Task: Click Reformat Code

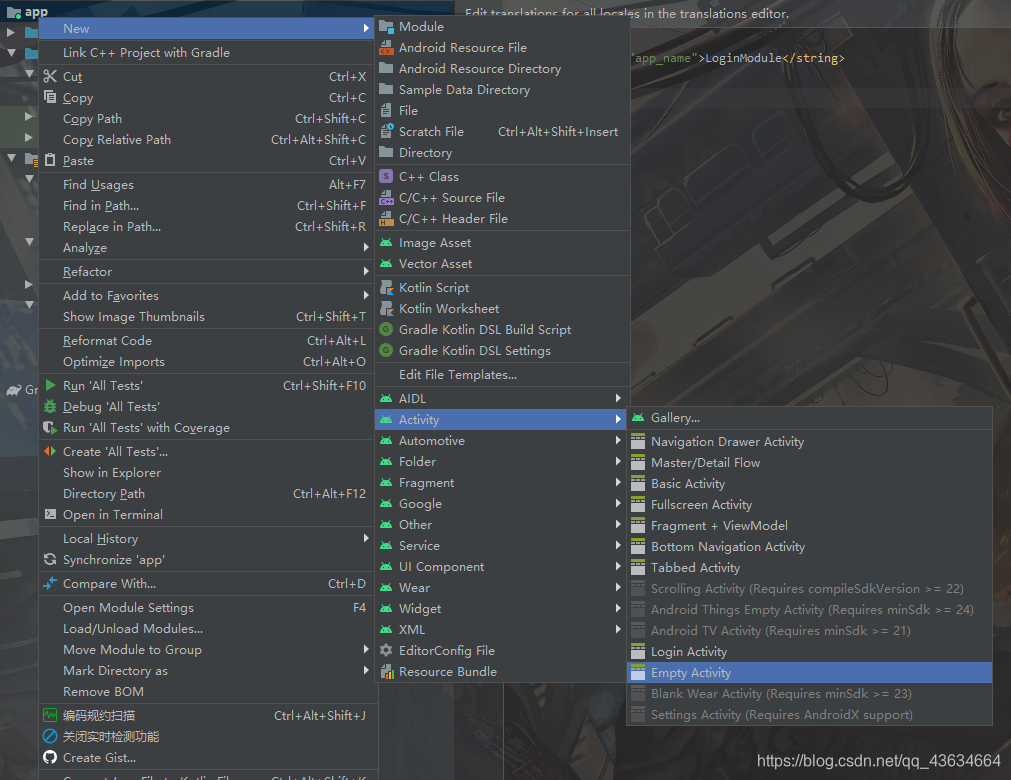Action: coord(206,340)
